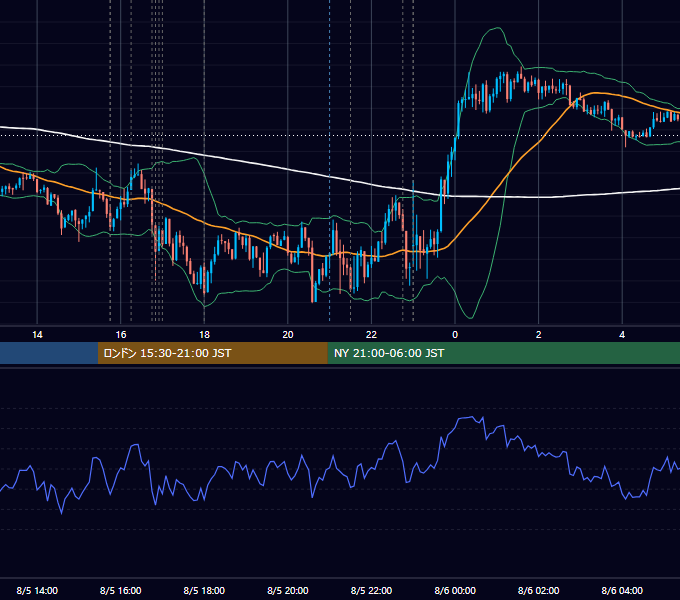
Task: Click the hour label 22 on upper axis
Action: [x=371, y=335]
